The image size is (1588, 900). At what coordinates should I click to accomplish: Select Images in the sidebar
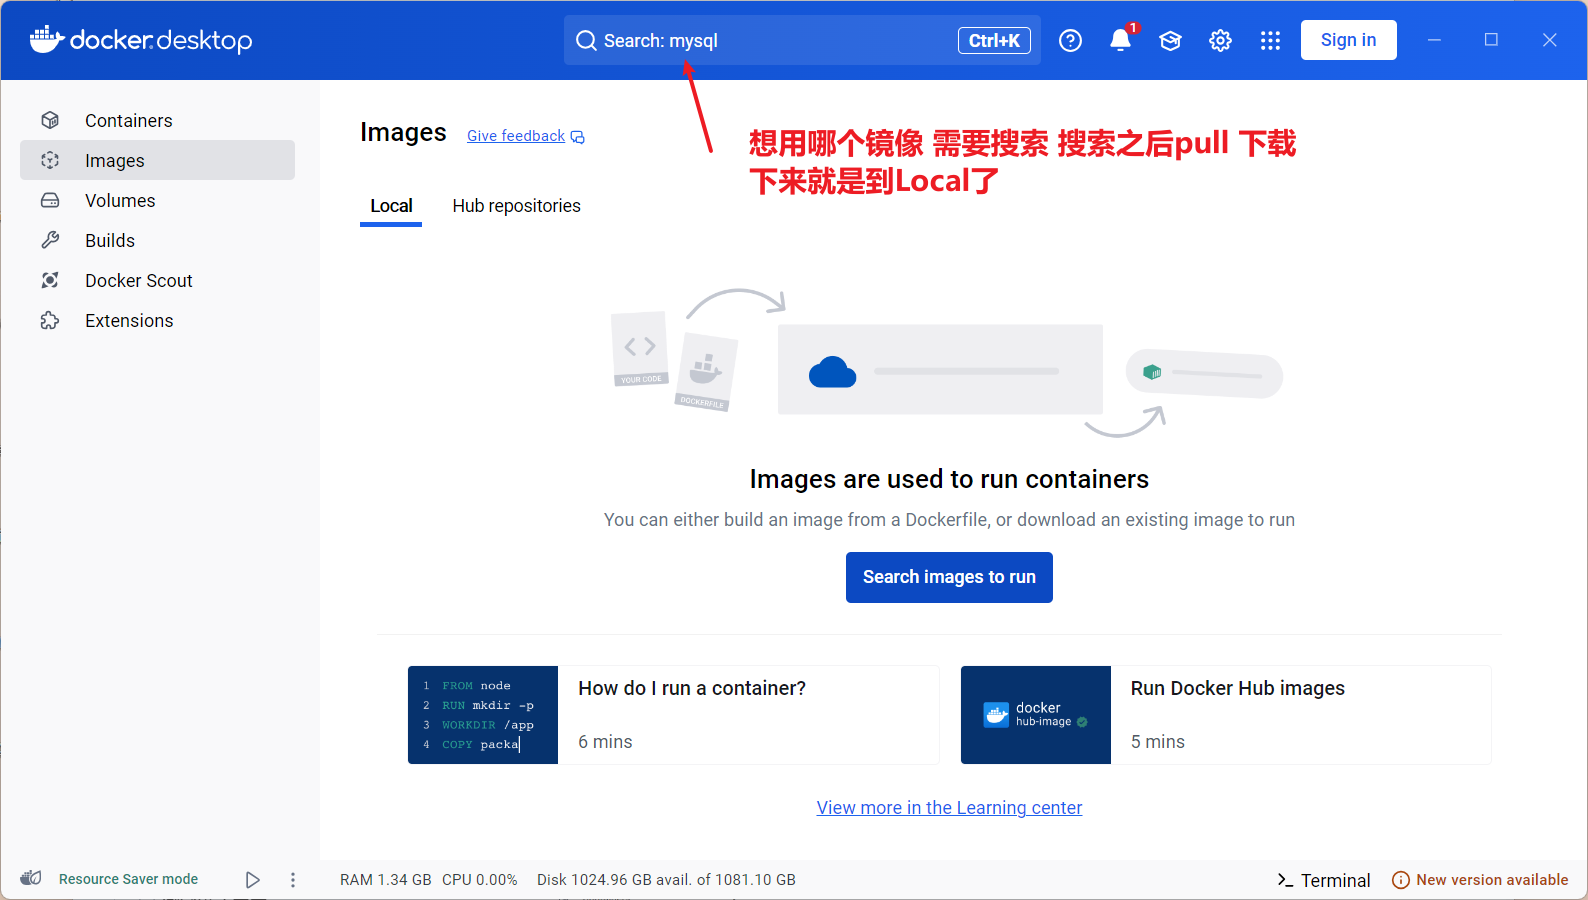point(158,160)
